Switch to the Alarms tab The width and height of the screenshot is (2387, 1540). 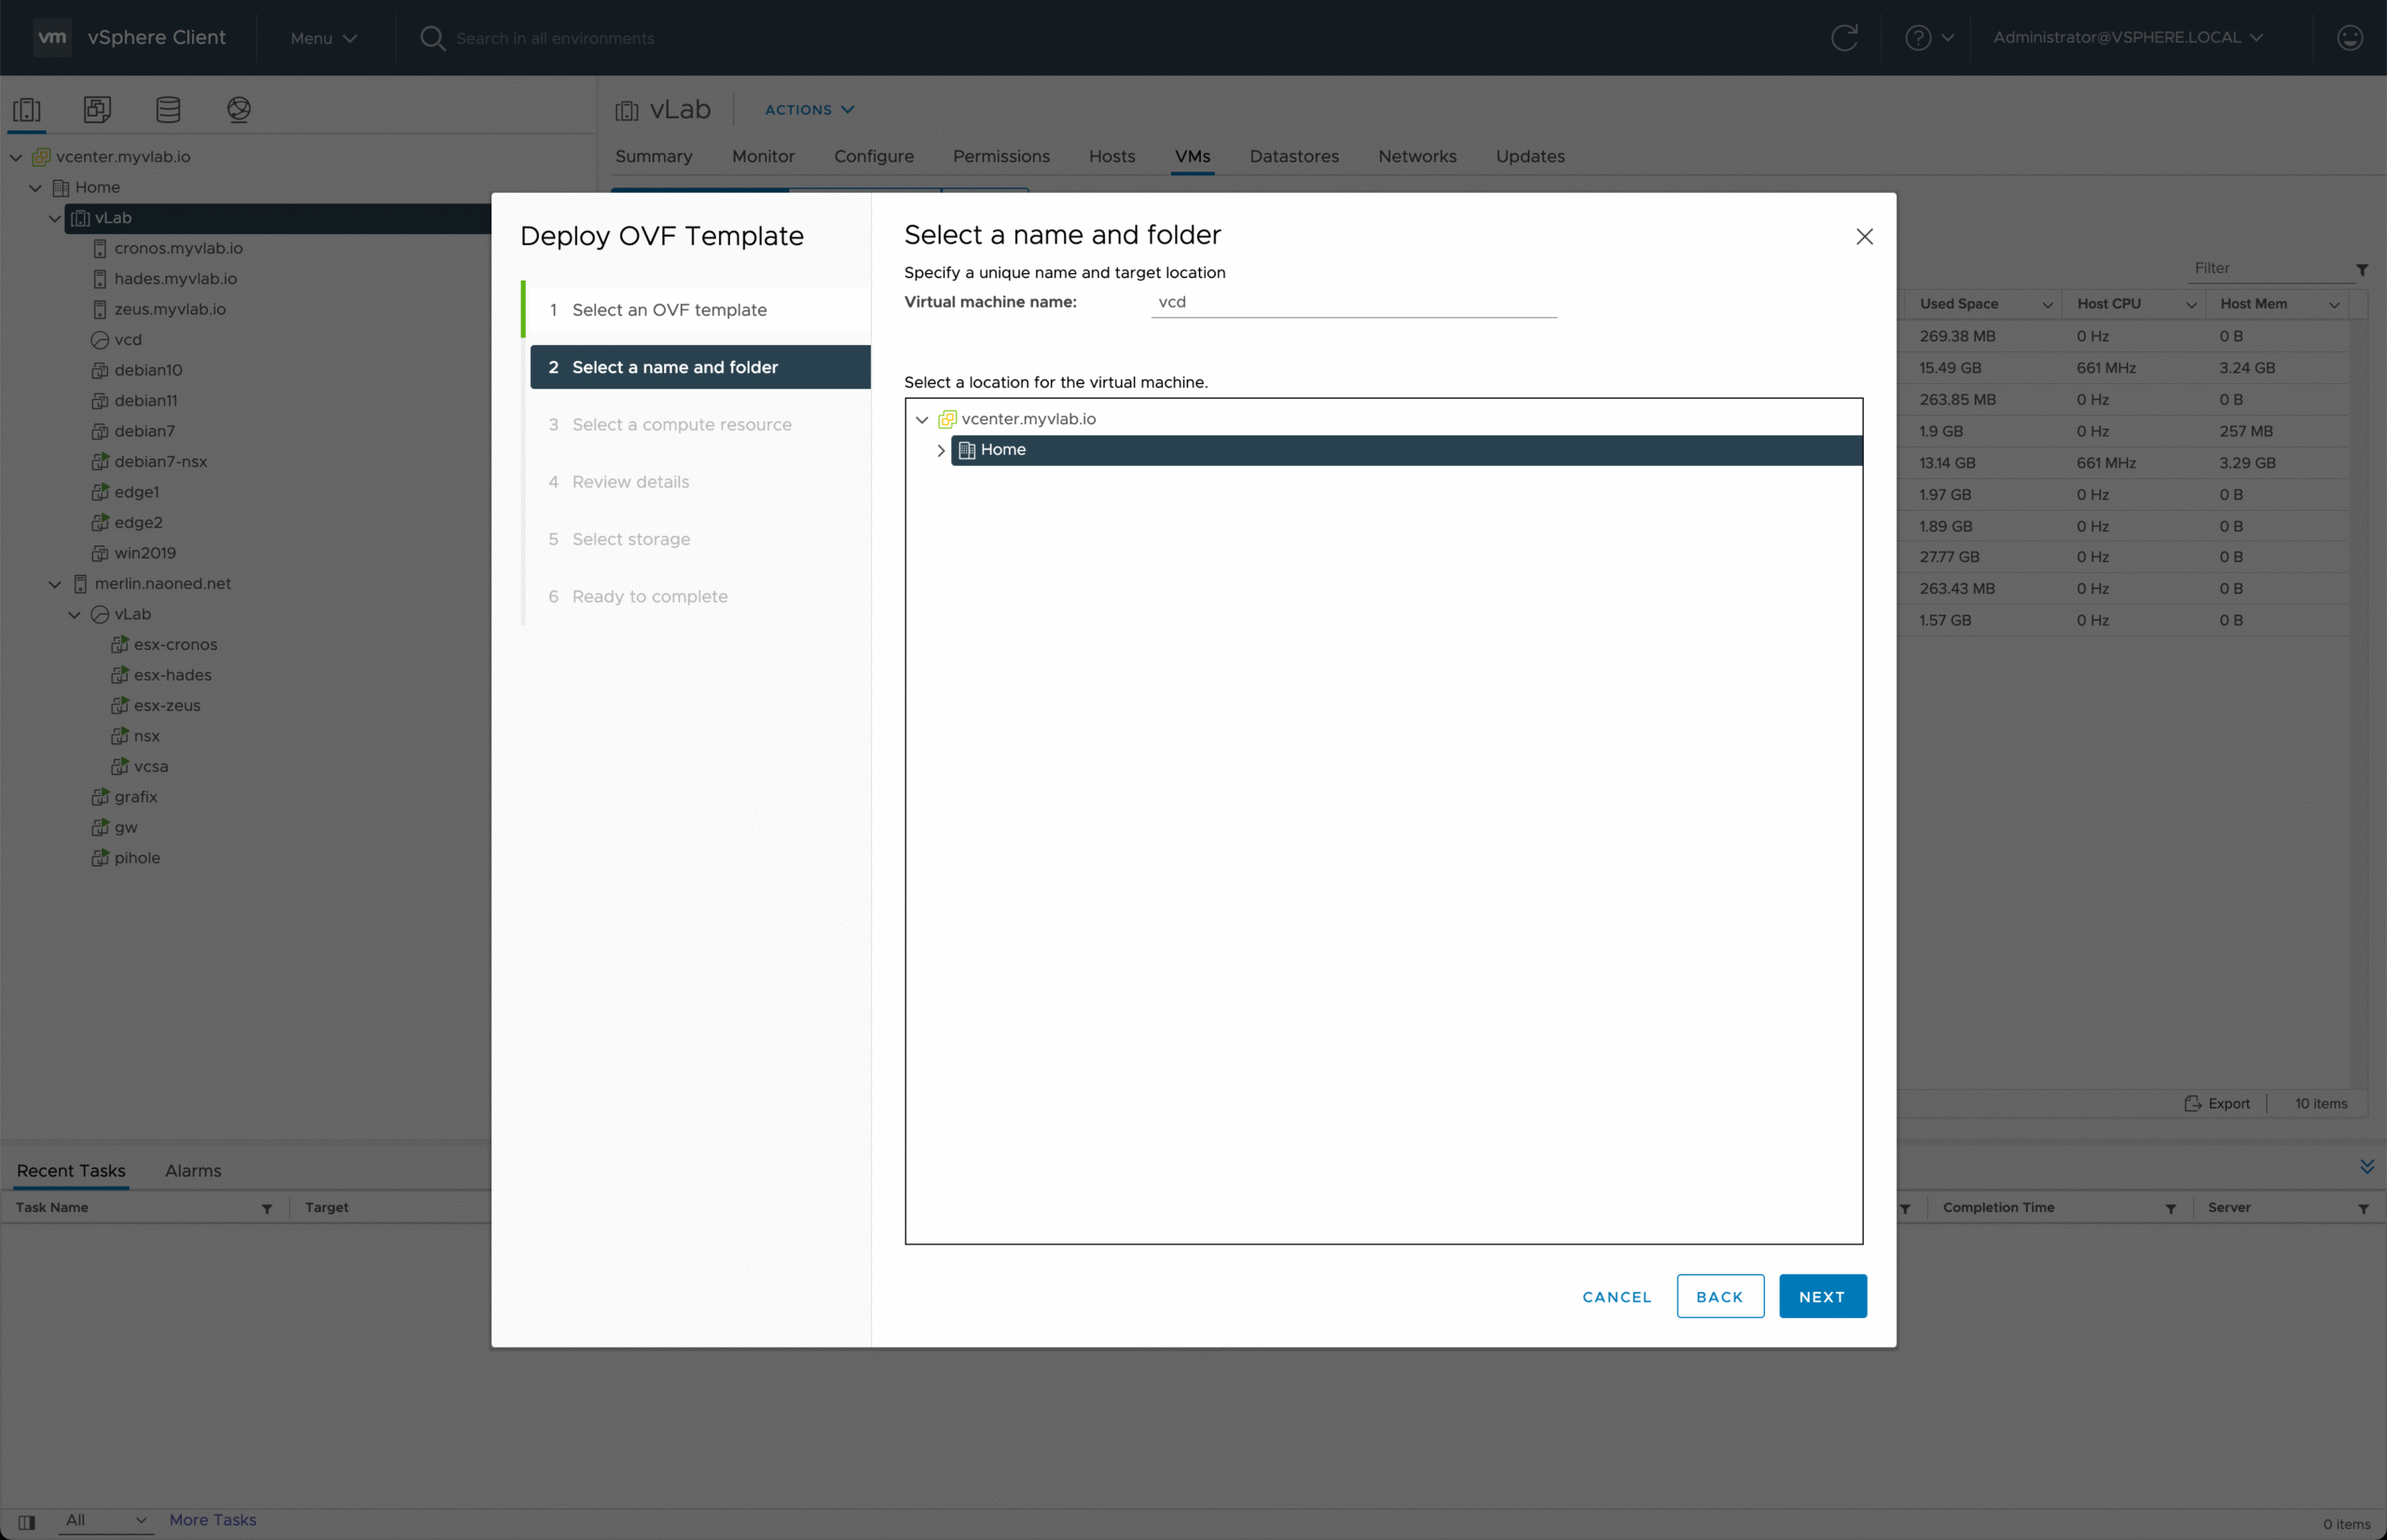pos(193,1170)
